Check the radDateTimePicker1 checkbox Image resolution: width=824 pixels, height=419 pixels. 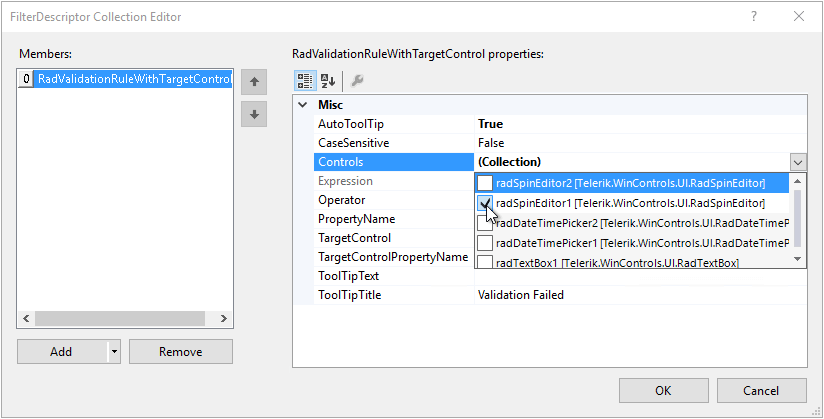[485, 243]
